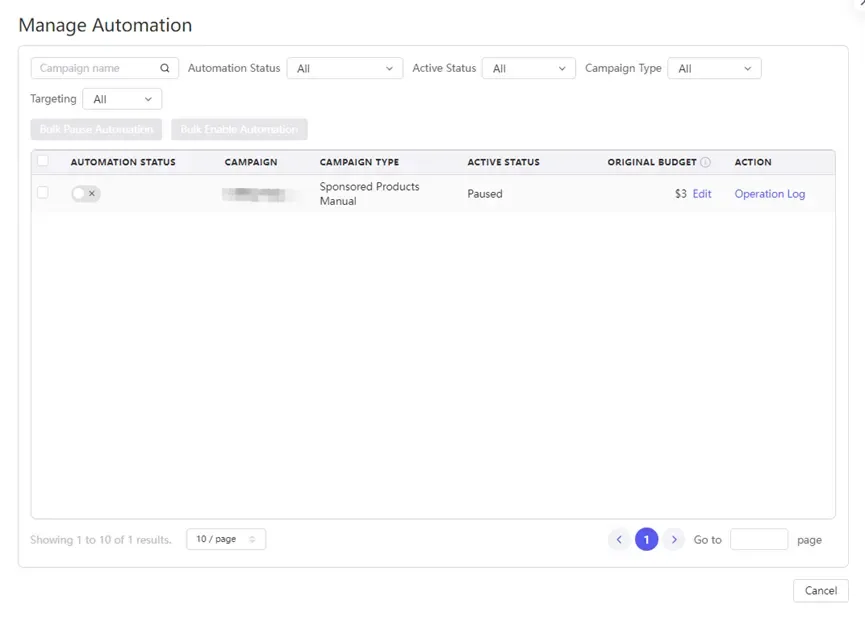The height and width of the screenshot is (621, 865).
Task: Change the 10 / page size selector
Action: 226,539
